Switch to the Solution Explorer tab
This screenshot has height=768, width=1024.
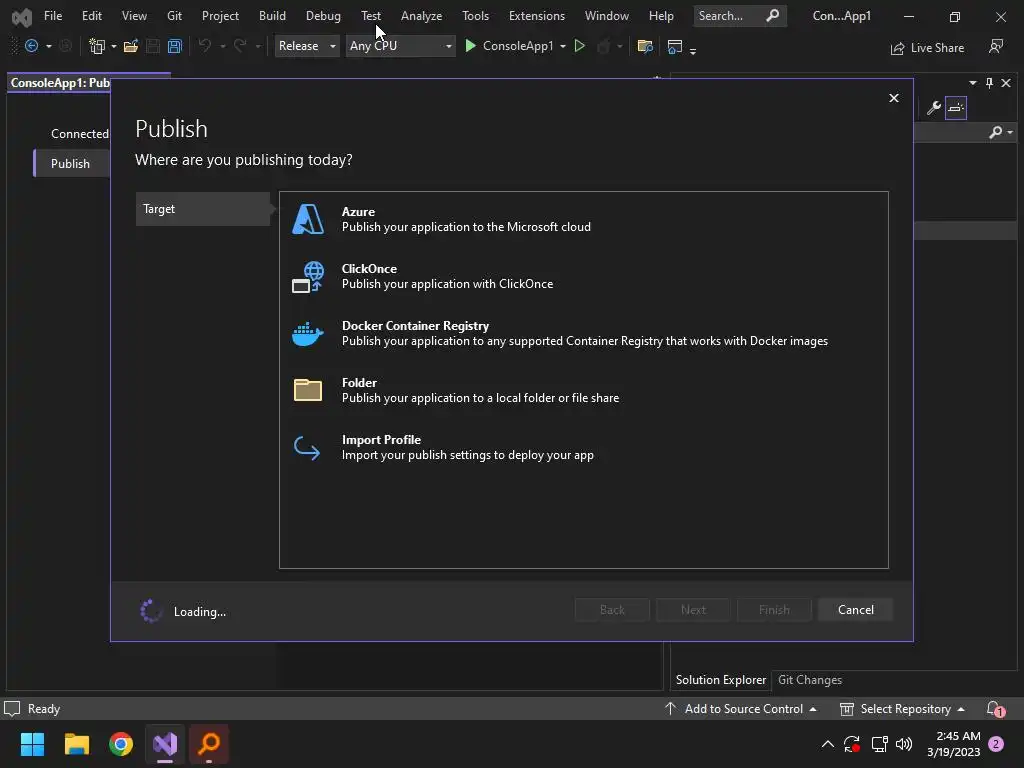click(721, 680)
